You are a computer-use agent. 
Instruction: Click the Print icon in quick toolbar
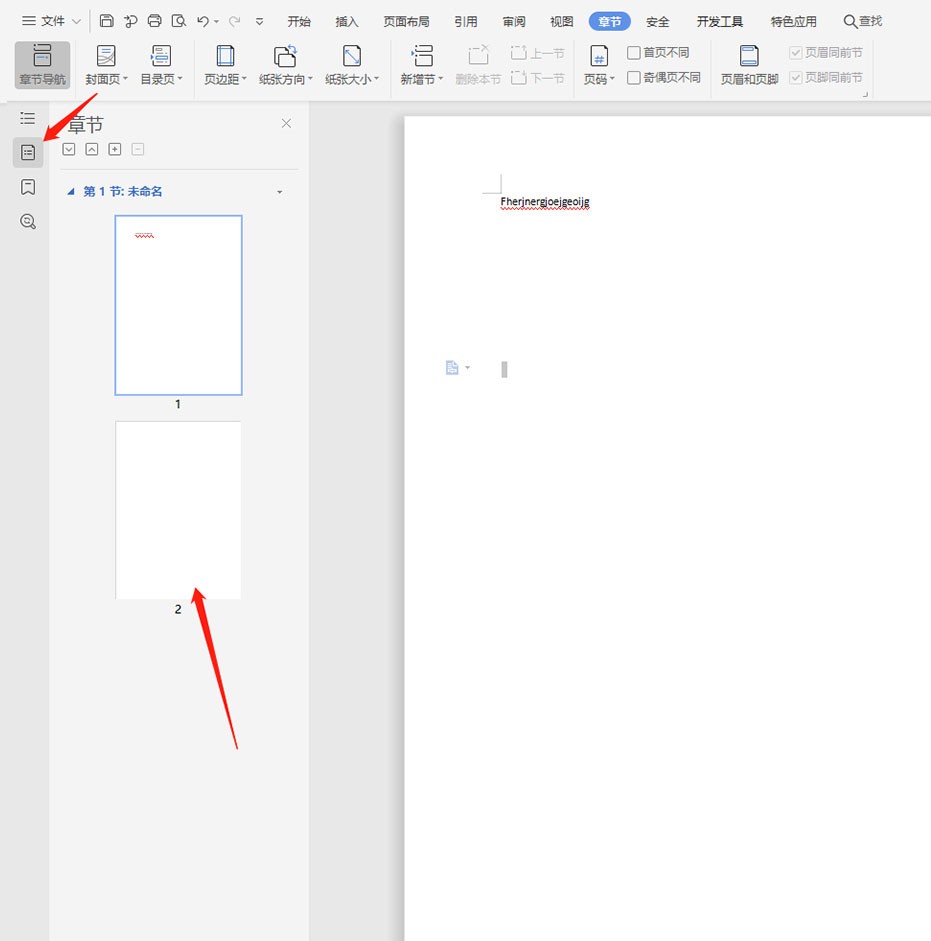pos(154,21)
